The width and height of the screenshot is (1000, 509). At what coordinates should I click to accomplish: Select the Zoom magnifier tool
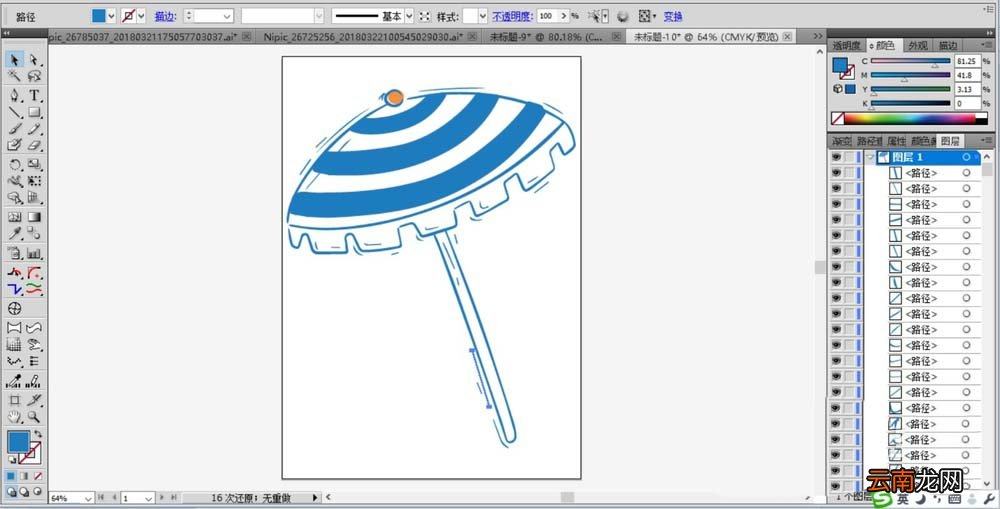(34, 417)
